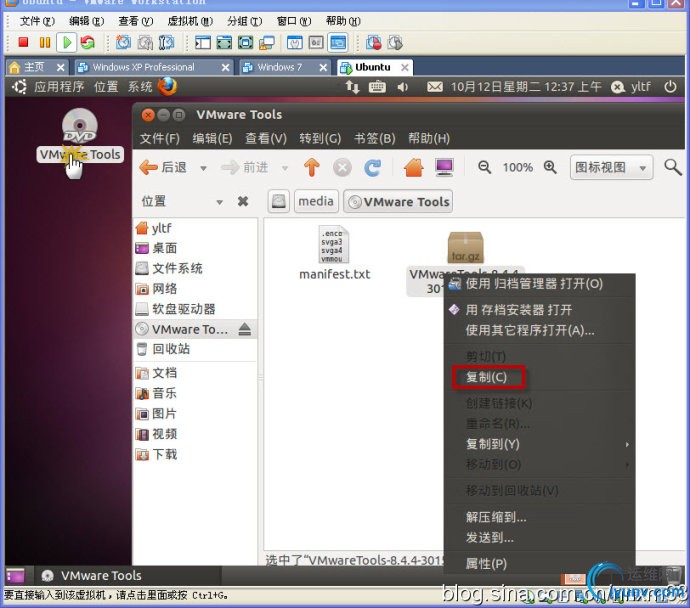Close the sidebar with the X
This screenshot has width=690, height=608.
pyautogui.click(x=243, y=201)
